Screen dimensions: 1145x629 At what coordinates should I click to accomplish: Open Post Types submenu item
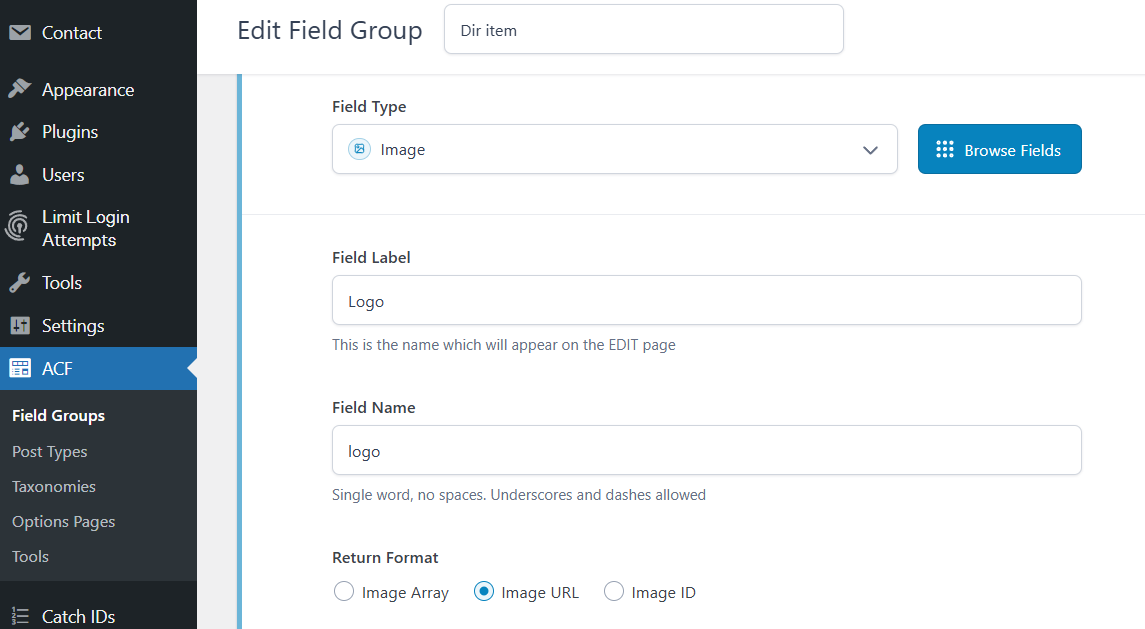coord(50,452)
